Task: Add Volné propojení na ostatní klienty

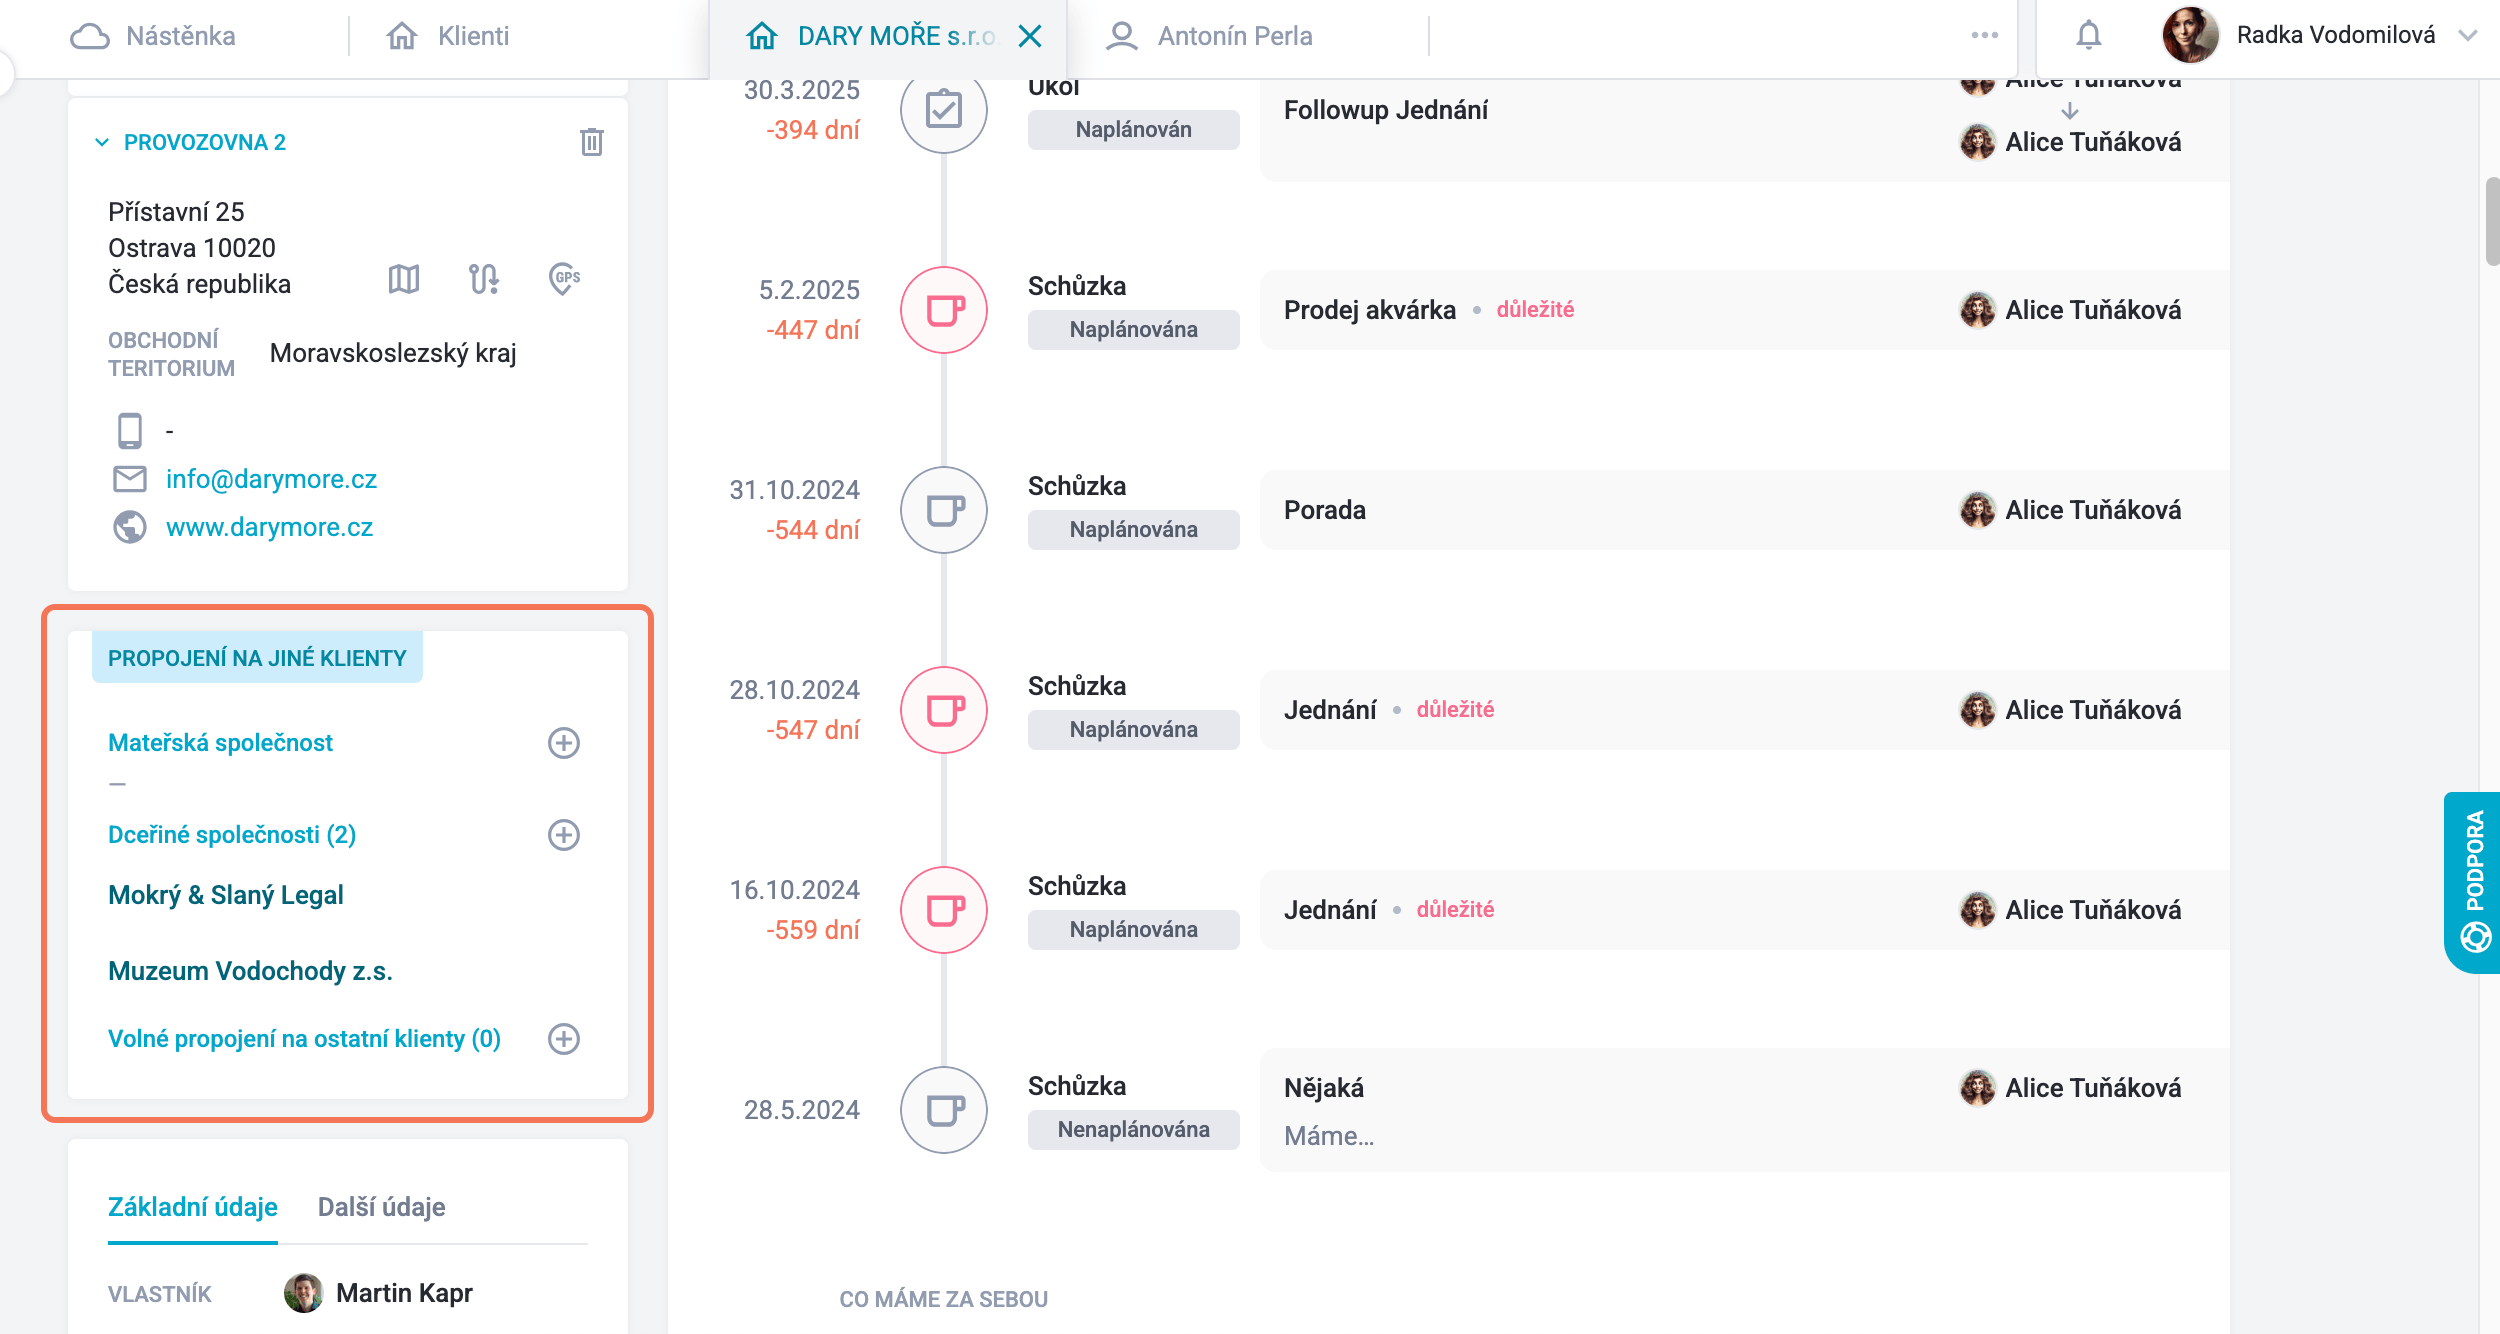Action: click(x=564, y=1039)
